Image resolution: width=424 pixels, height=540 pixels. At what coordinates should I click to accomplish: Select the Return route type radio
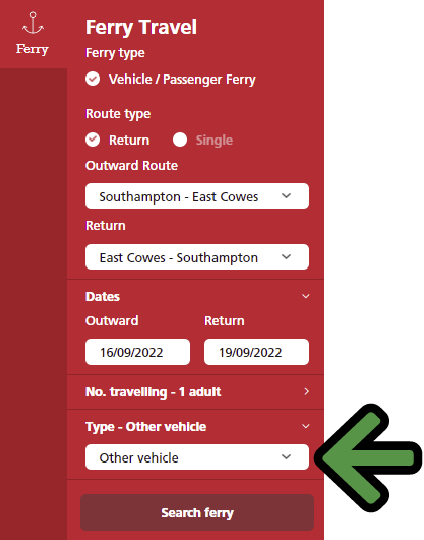[93, 140]
